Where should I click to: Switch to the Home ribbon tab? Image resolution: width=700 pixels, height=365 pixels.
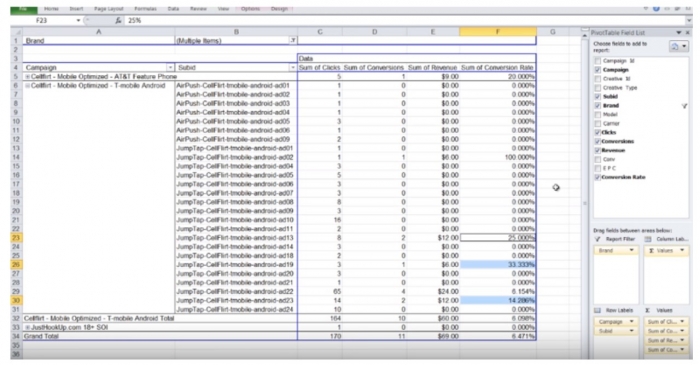51,9
